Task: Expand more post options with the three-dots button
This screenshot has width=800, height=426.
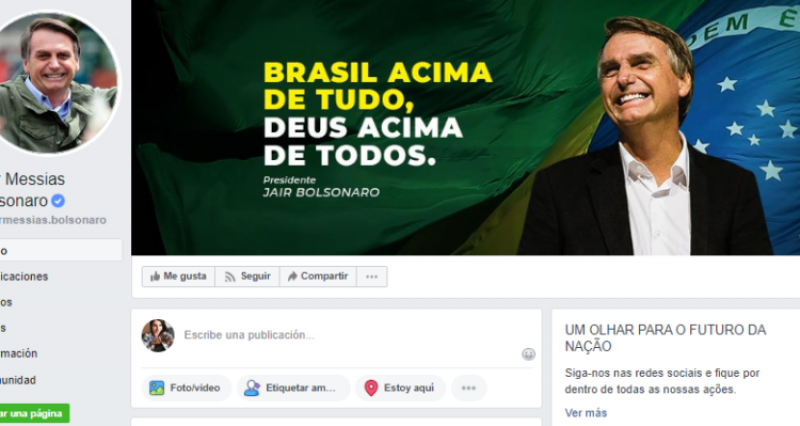Action: pos(469,388)
